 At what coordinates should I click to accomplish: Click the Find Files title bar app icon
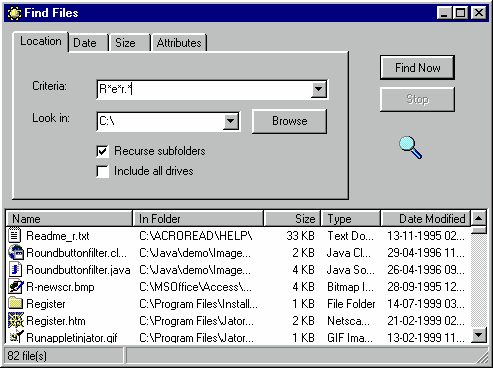coord(14,13)
